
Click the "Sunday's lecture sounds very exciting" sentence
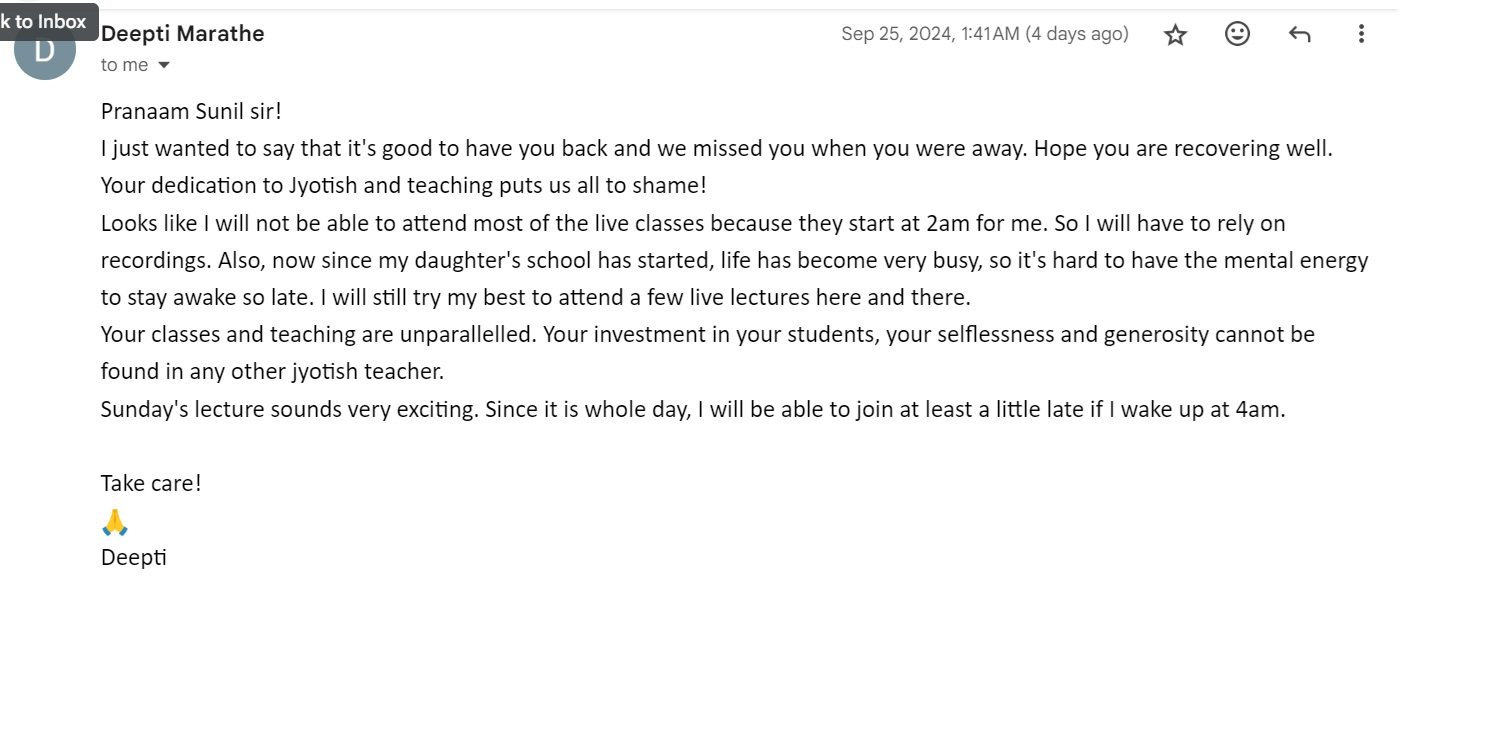click(290, 409)
